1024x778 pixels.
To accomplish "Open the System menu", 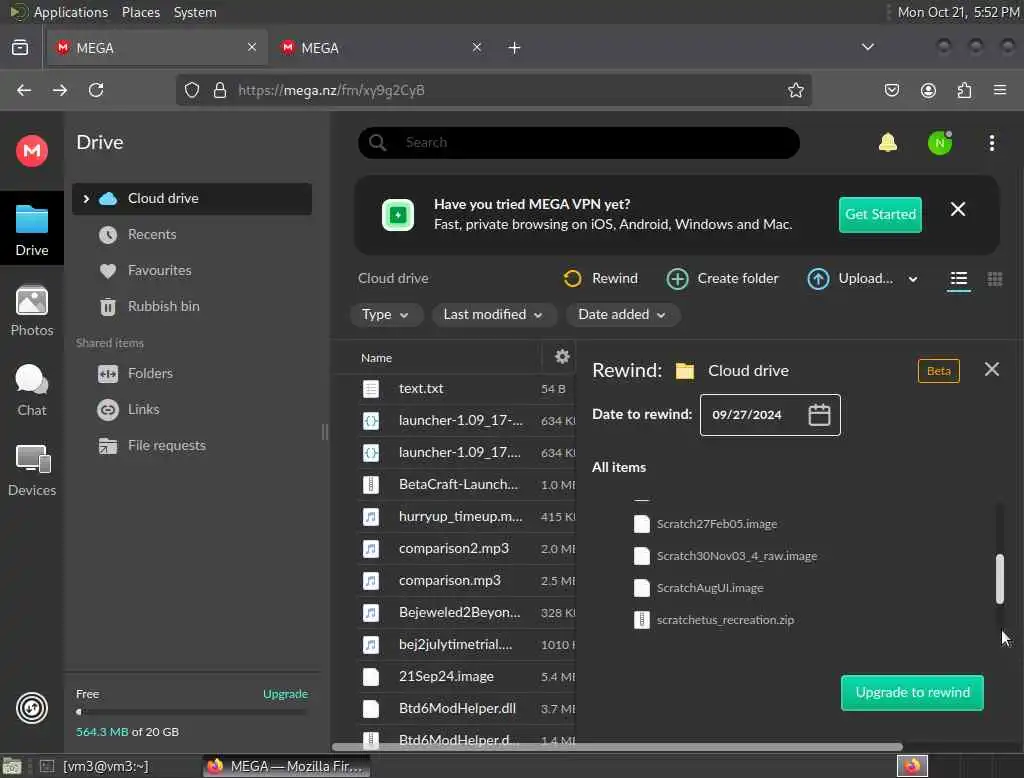I will [x=195, y=12].
